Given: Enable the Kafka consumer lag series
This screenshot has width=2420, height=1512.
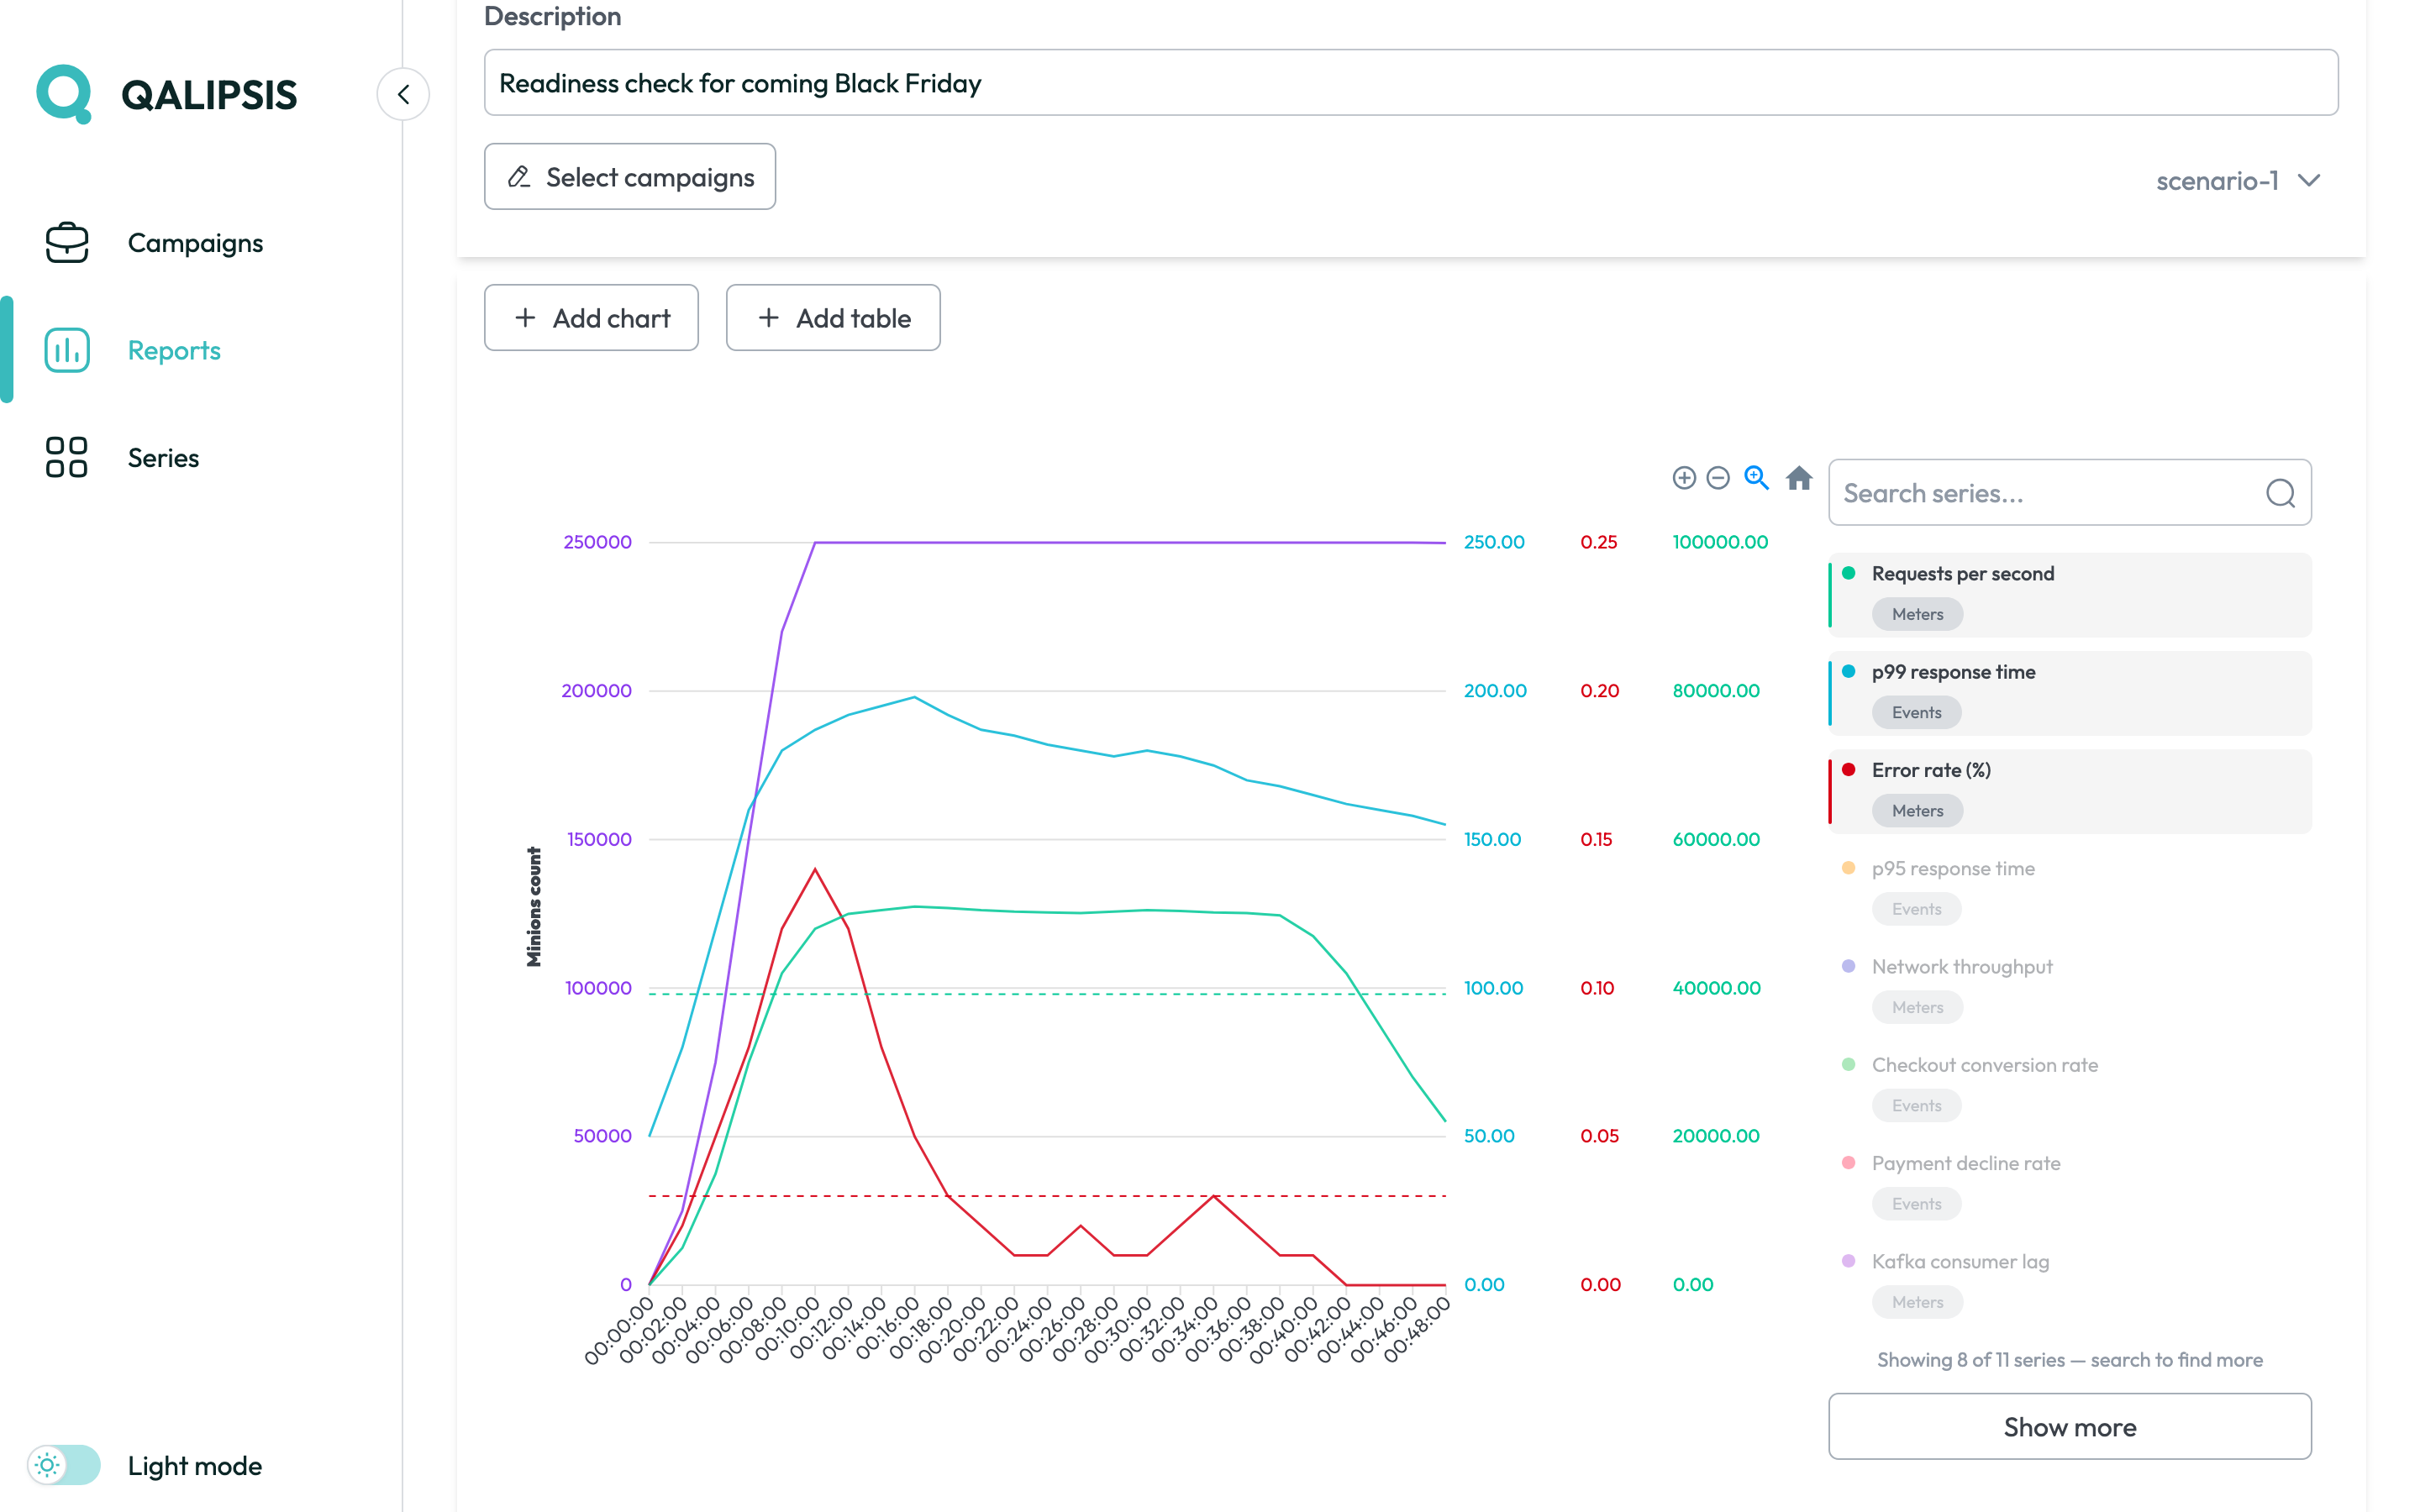Looking at the screenshot, I should [x=2070, y=1282].
